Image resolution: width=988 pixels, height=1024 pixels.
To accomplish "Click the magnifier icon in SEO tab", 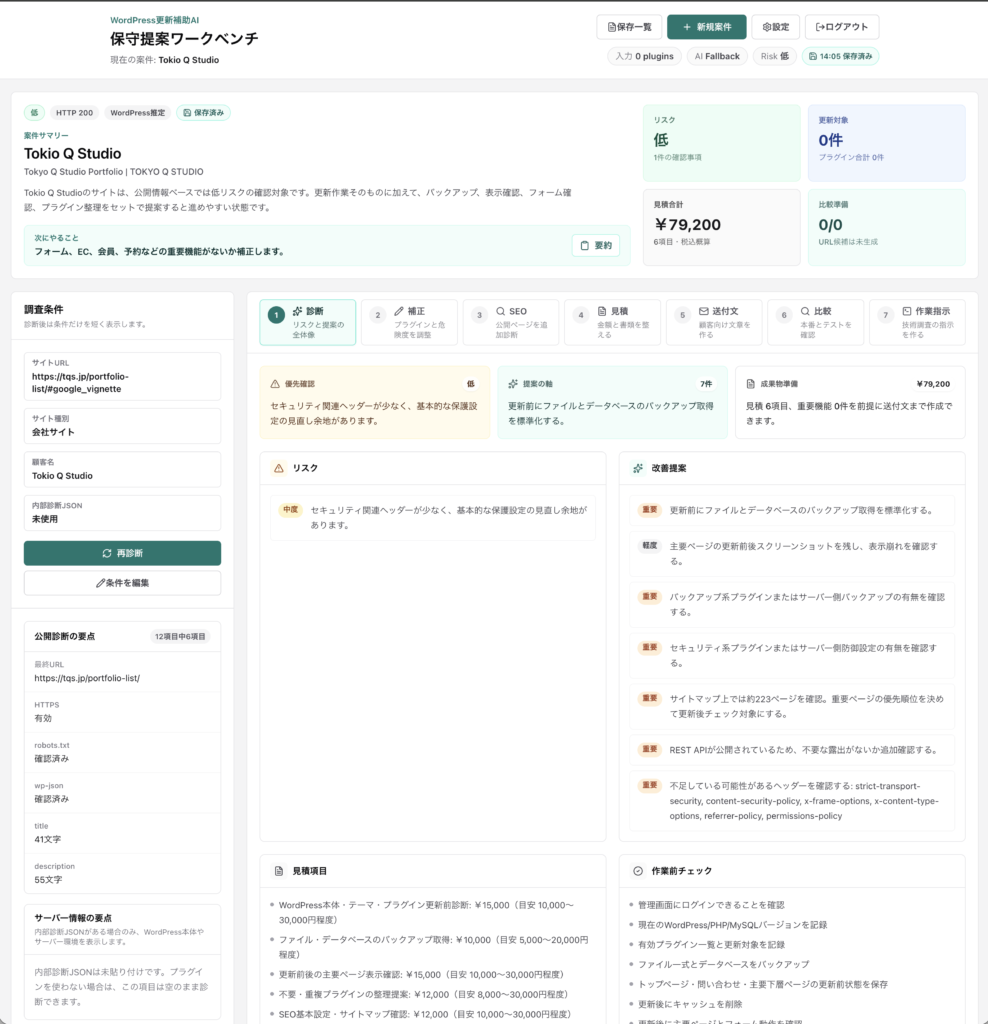I will (x=500, y=312).
